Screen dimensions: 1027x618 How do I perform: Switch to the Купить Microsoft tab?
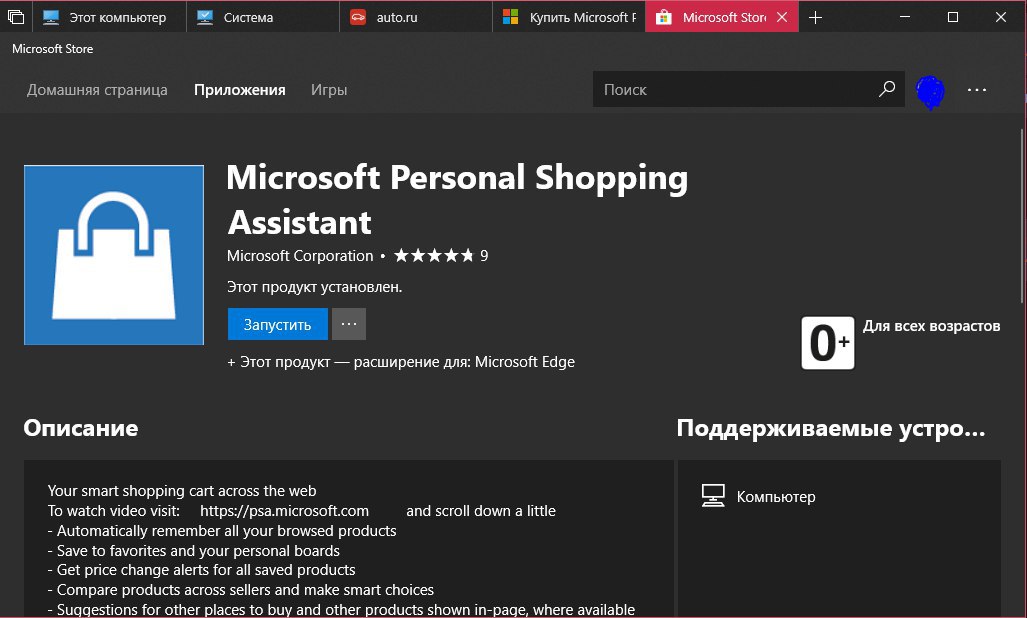pyautogui.click(x=569, y=18)
